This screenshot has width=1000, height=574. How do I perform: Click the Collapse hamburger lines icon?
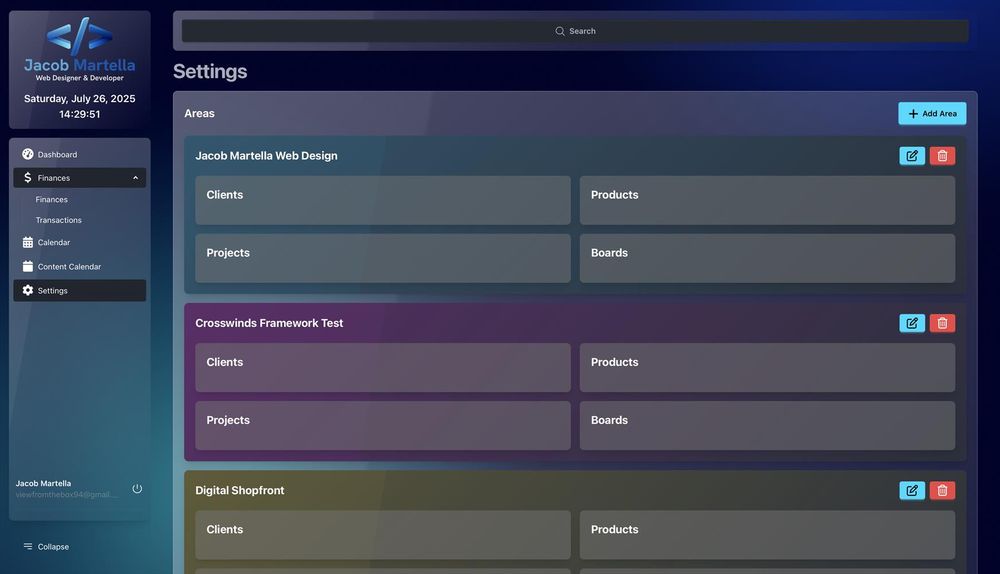click(x=27, y=546)
